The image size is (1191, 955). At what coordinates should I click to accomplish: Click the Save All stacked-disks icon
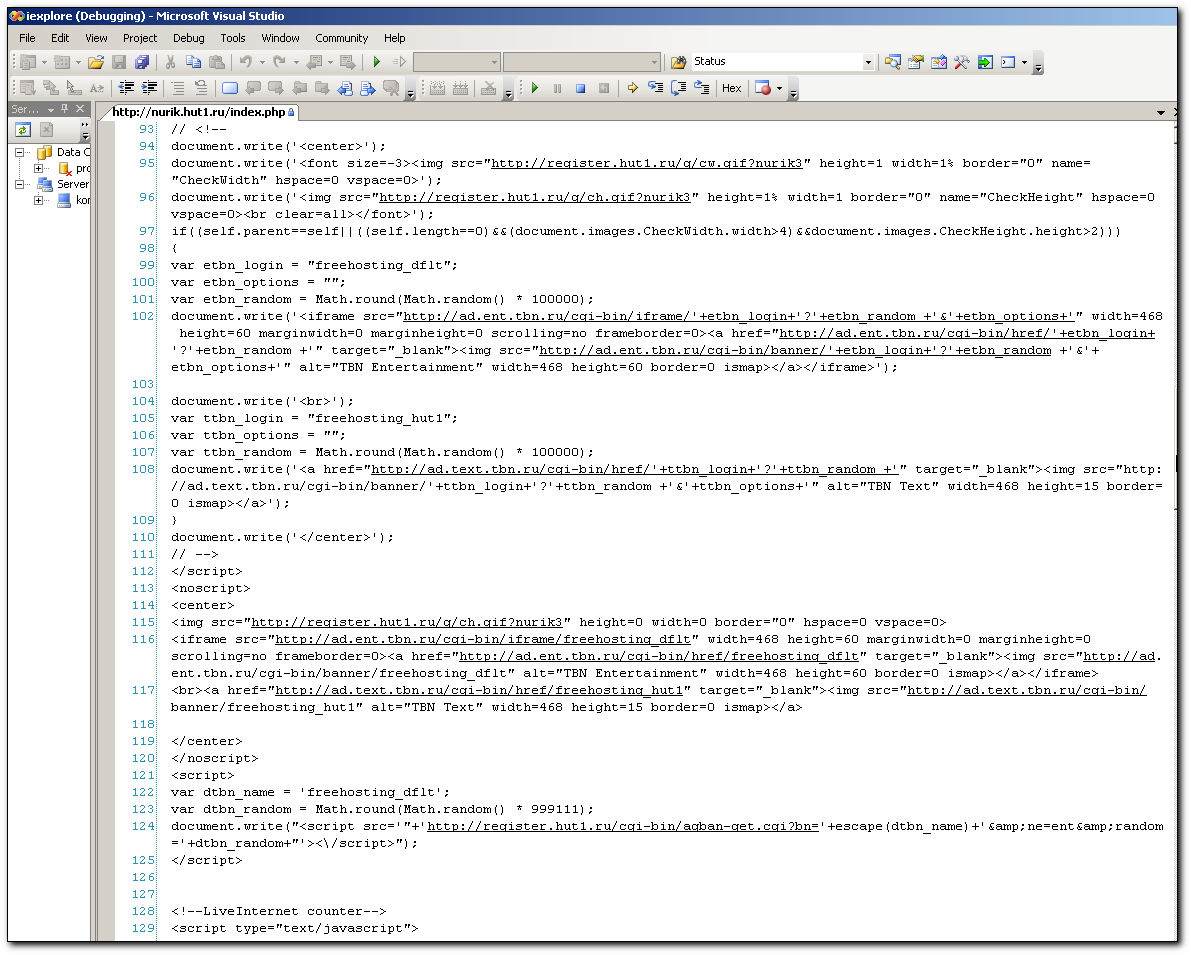click(x=142, y=62)
